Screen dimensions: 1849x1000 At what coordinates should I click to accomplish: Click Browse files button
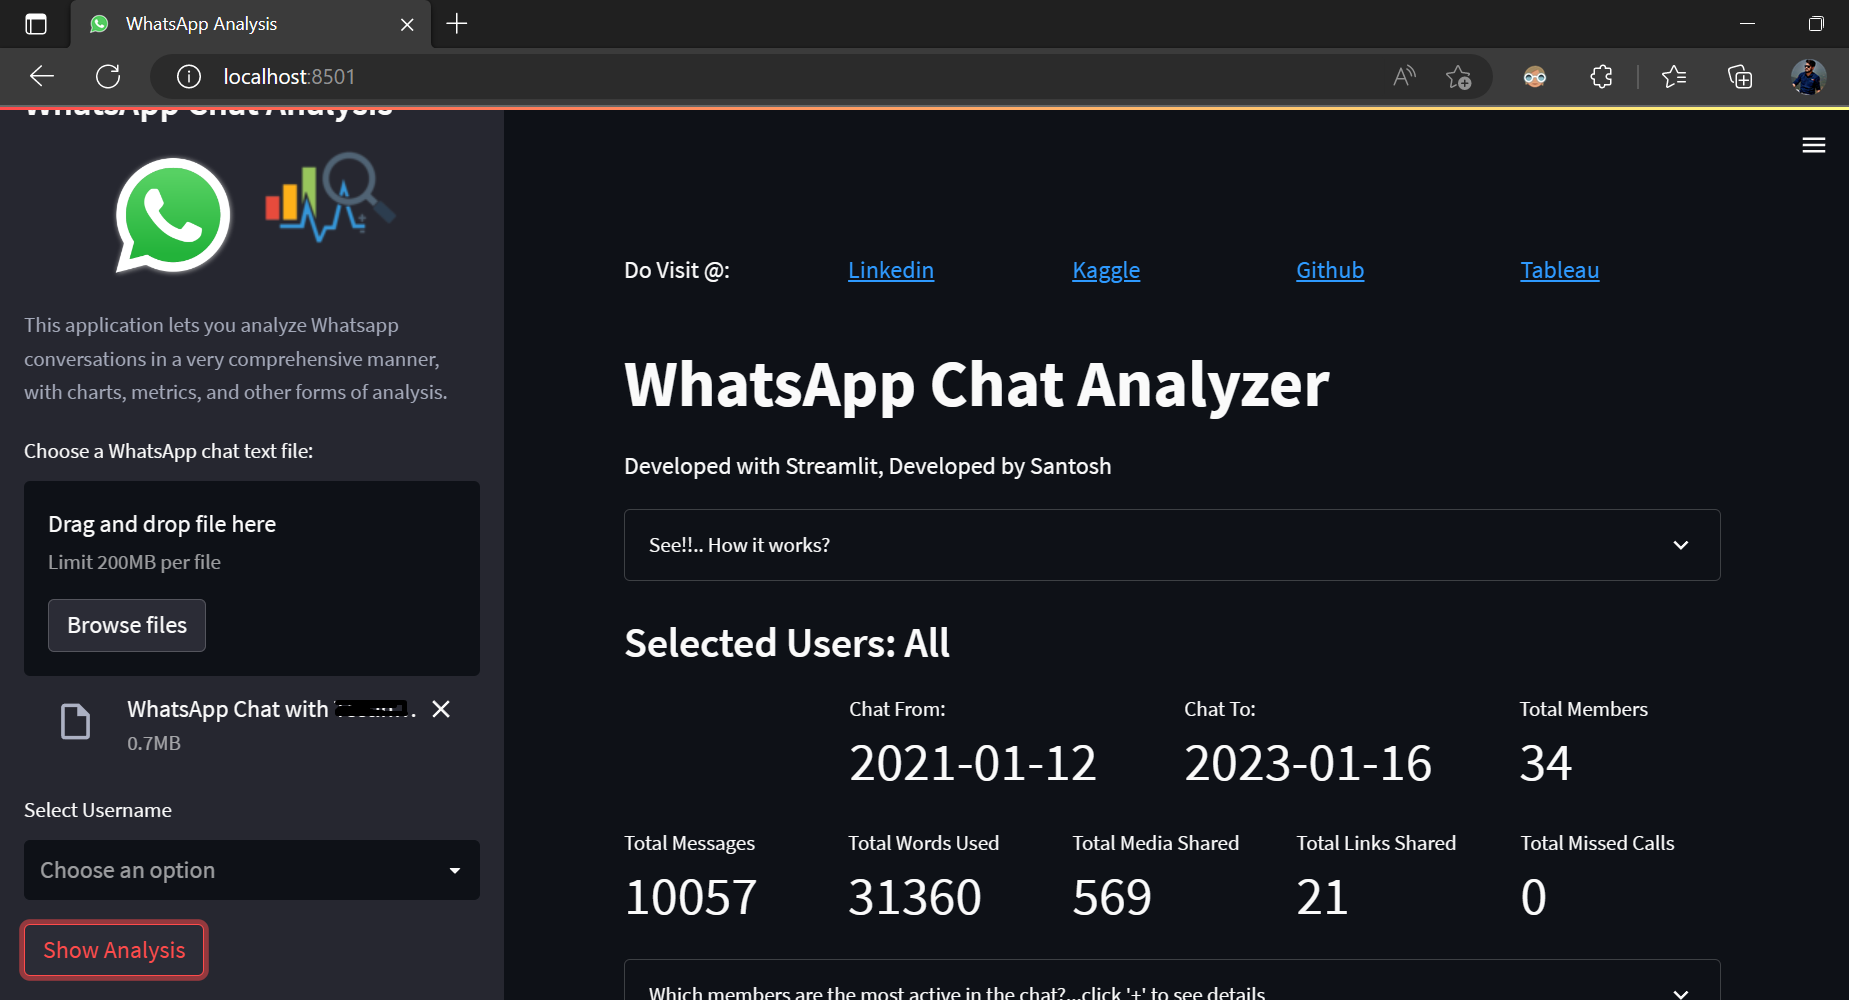pyautogui.click(x=127, y=625)
